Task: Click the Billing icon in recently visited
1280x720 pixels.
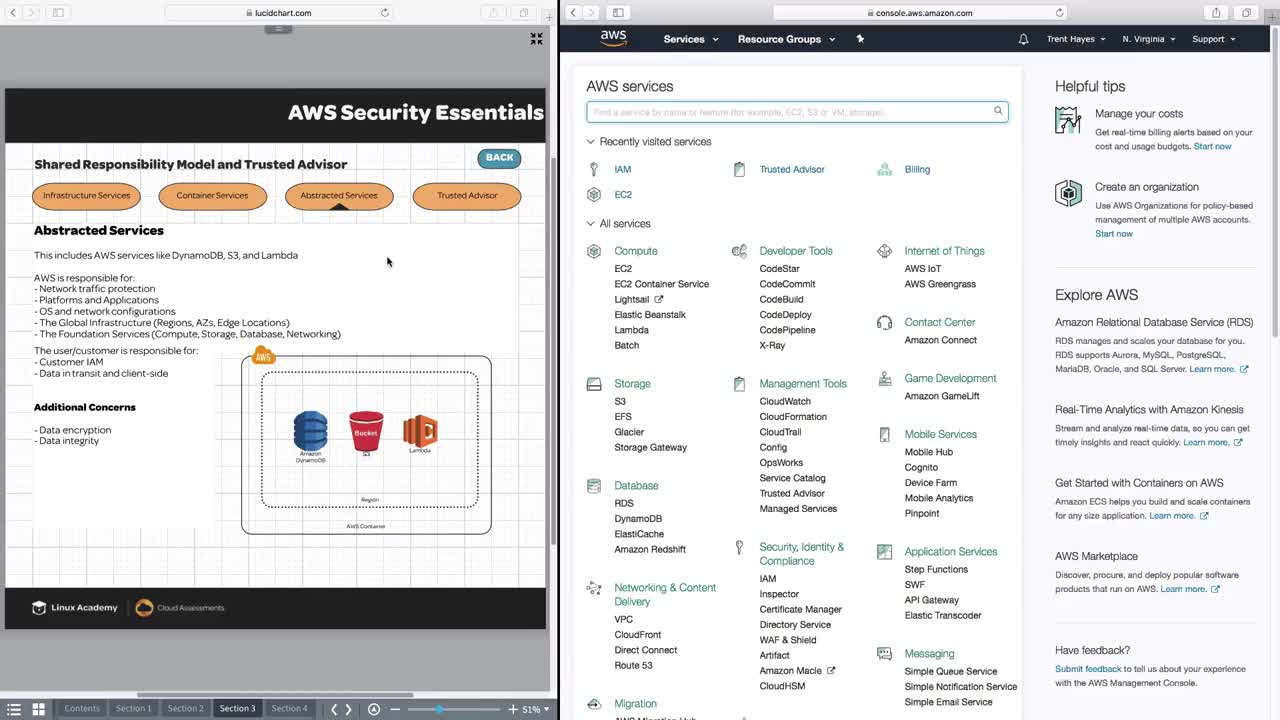Action: (884, 169)
